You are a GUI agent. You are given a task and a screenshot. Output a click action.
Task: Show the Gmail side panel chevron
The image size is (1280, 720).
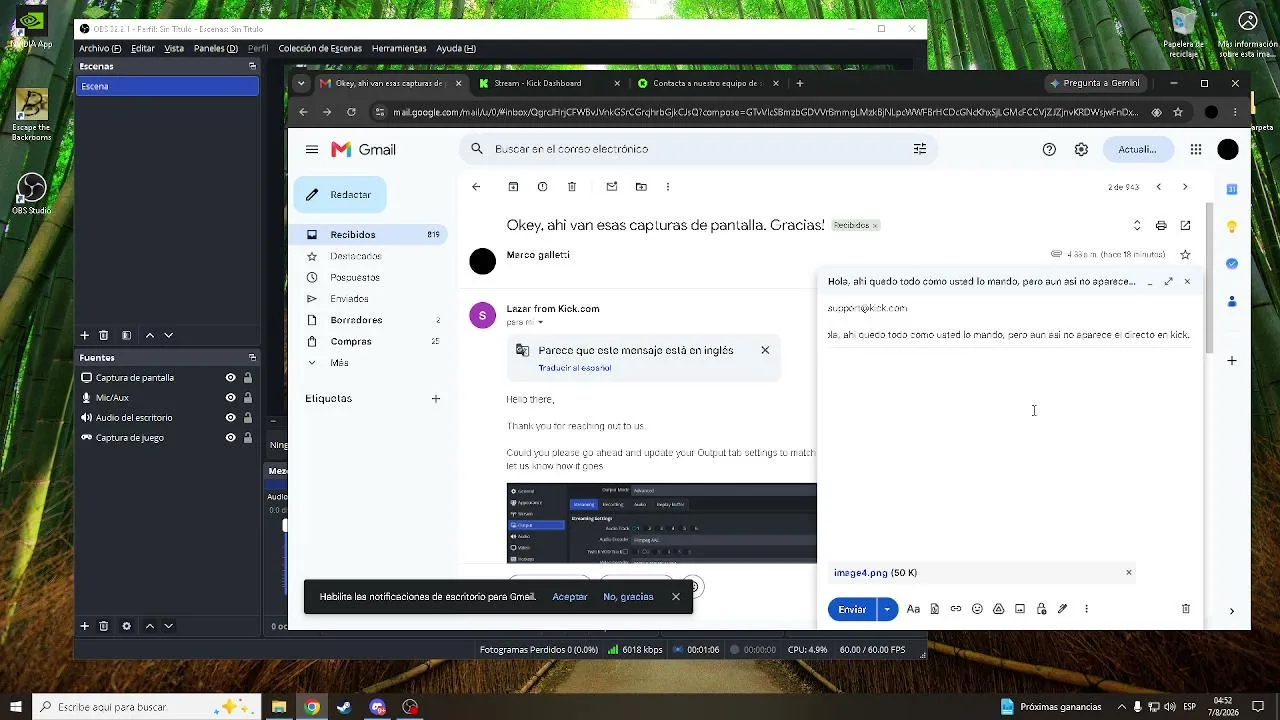pos(1232,611)
